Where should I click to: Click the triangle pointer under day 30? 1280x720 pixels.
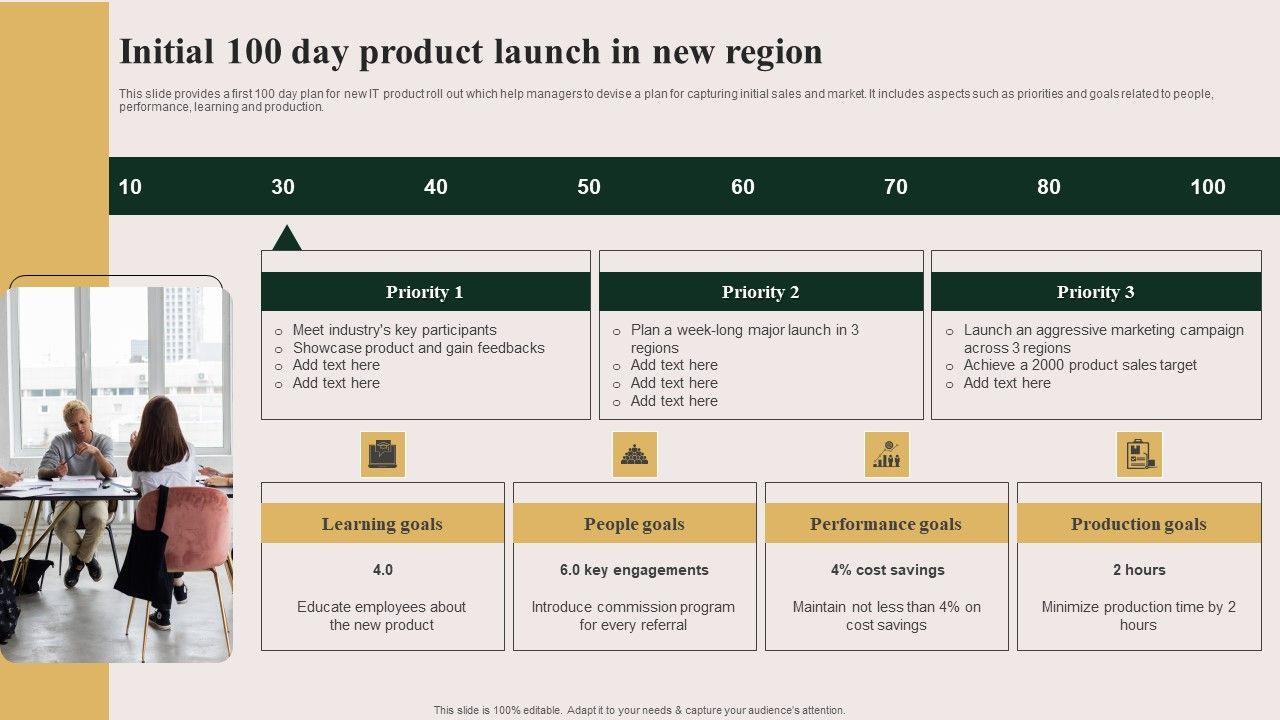287,238
